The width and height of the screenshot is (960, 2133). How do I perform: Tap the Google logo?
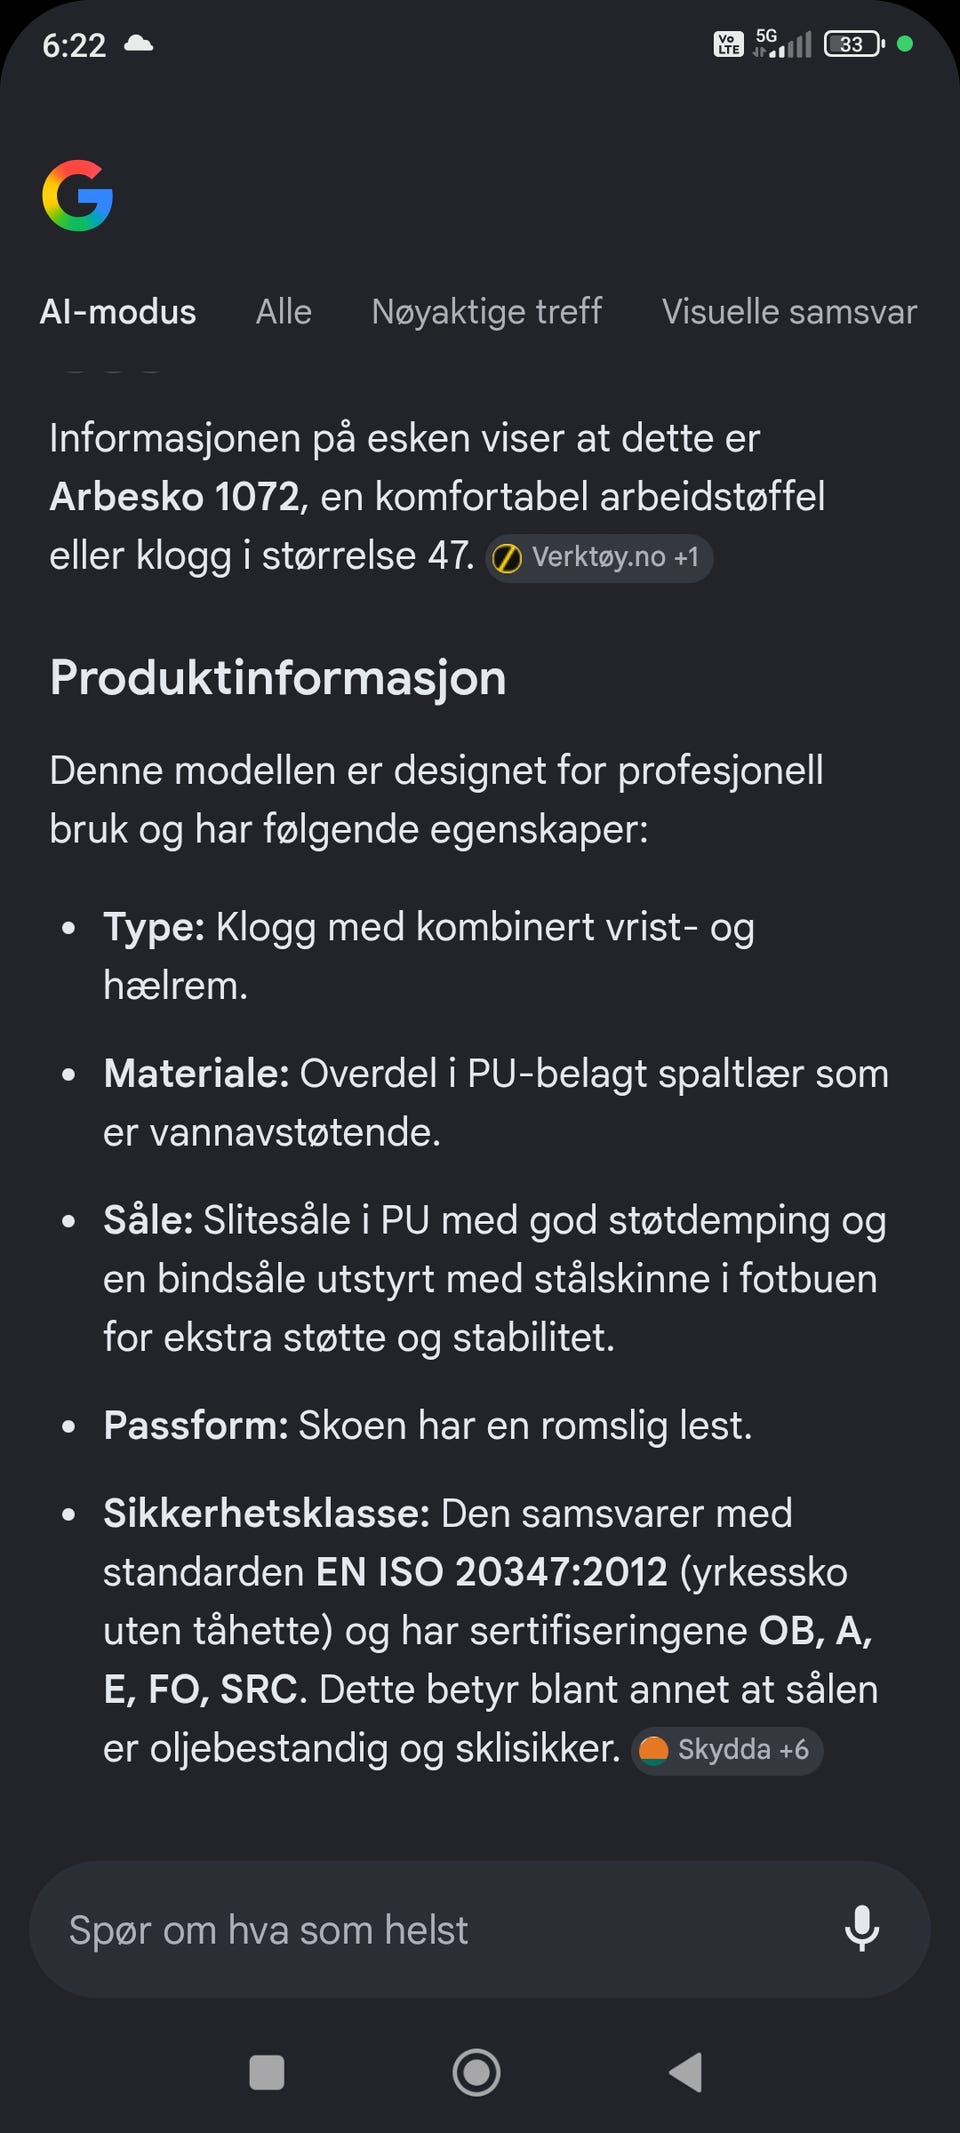78,195
